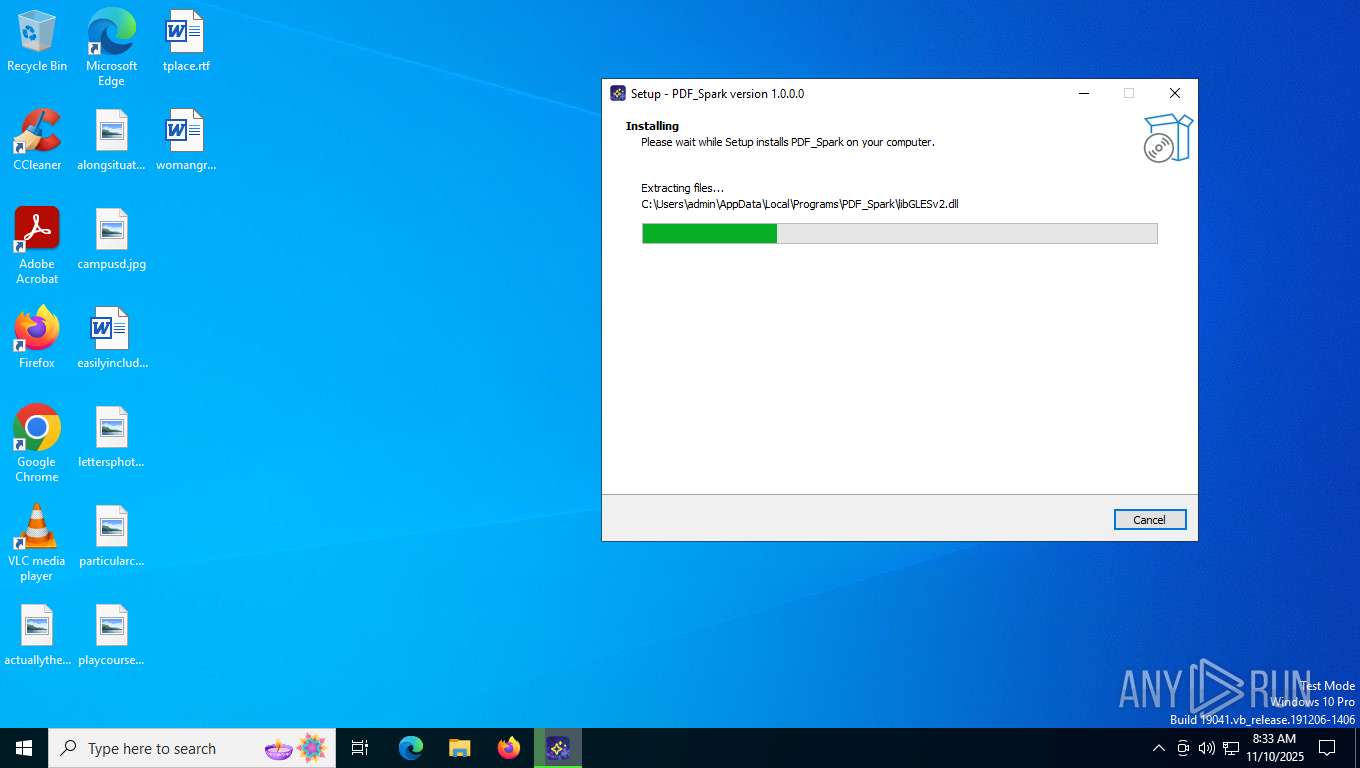Open the notification center icon

[x=1327, y=748]
